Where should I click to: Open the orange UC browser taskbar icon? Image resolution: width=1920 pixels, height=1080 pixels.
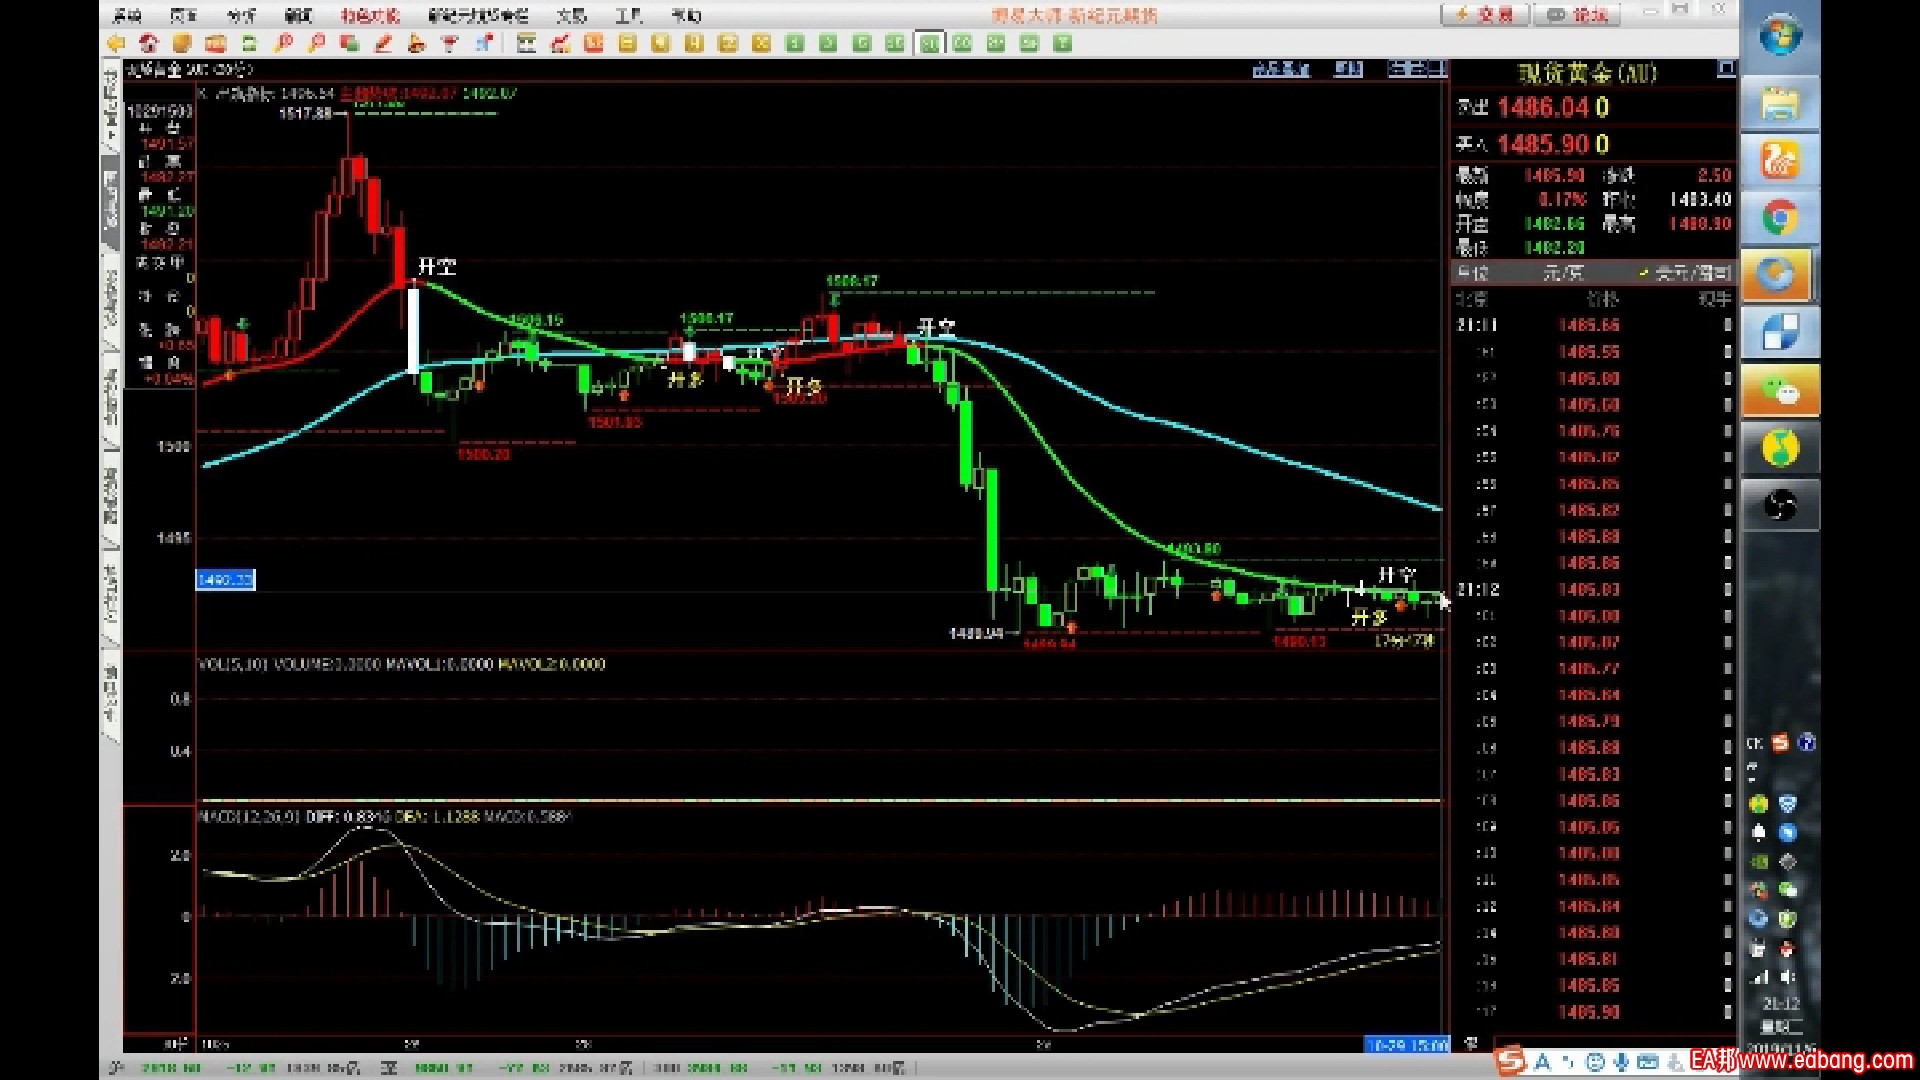1780,160
